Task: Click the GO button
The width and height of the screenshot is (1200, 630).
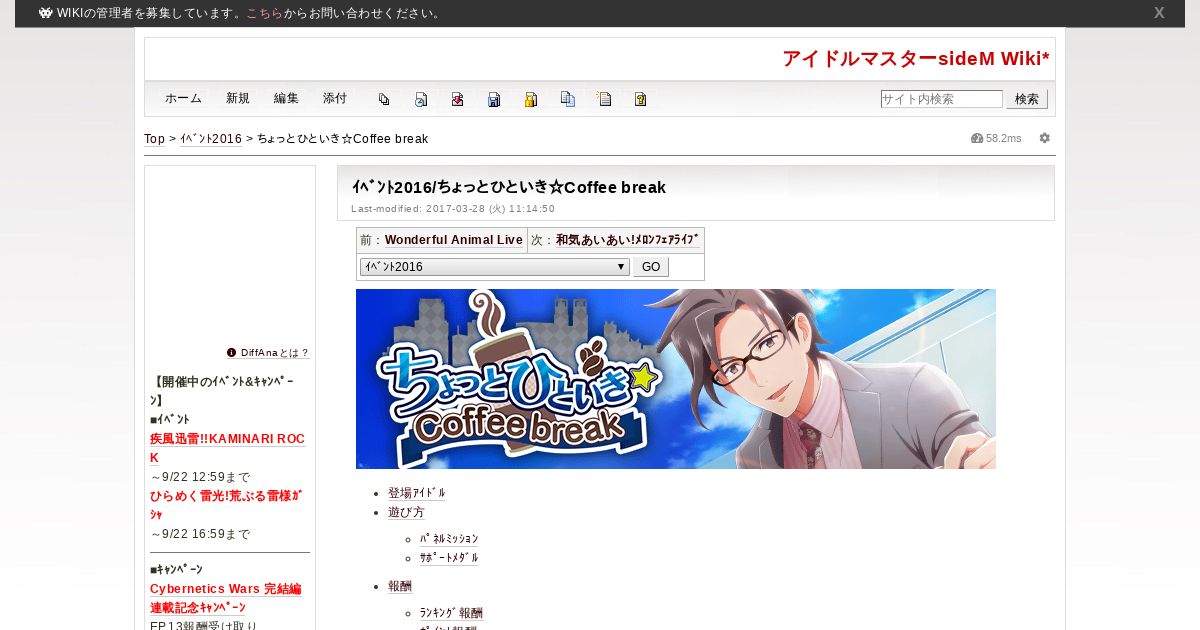Action: pyautogui.click(x=651, y=267)
